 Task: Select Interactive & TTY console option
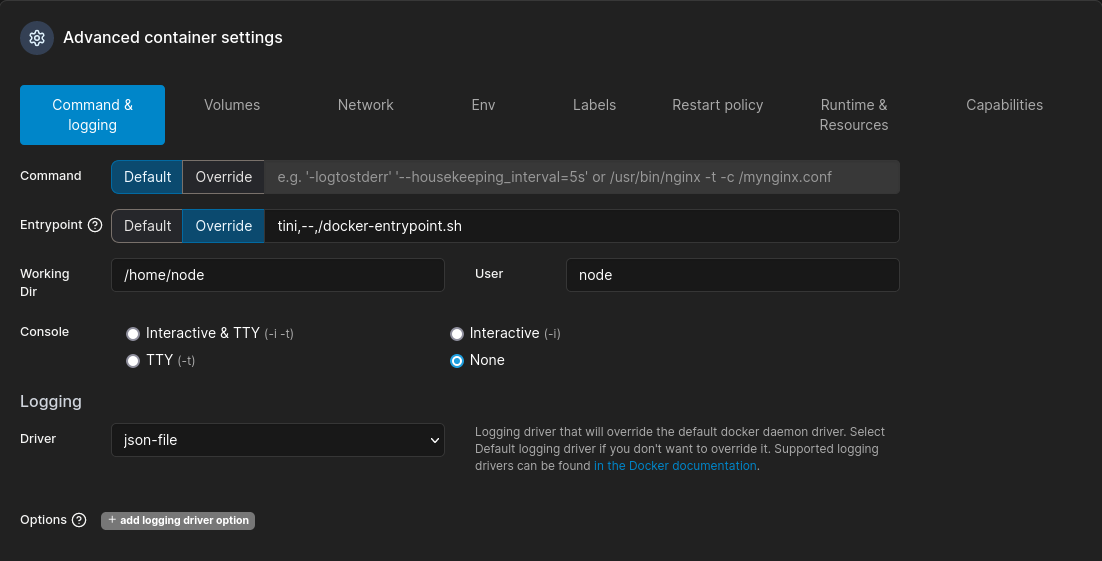pos(133,334)
